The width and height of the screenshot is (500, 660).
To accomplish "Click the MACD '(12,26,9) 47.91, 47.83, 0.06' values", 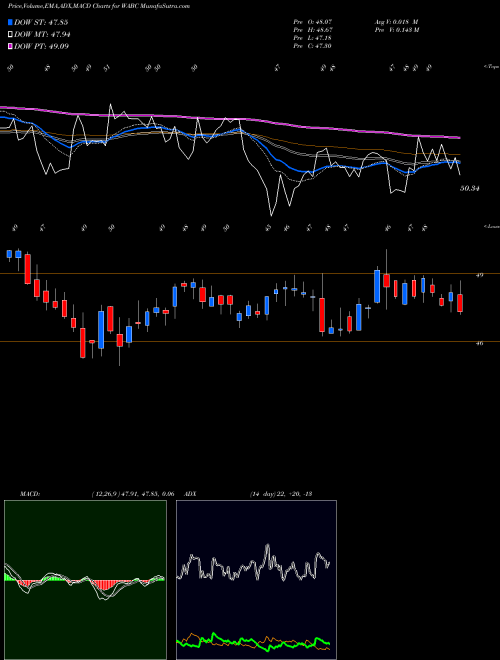I will (133, 494).
